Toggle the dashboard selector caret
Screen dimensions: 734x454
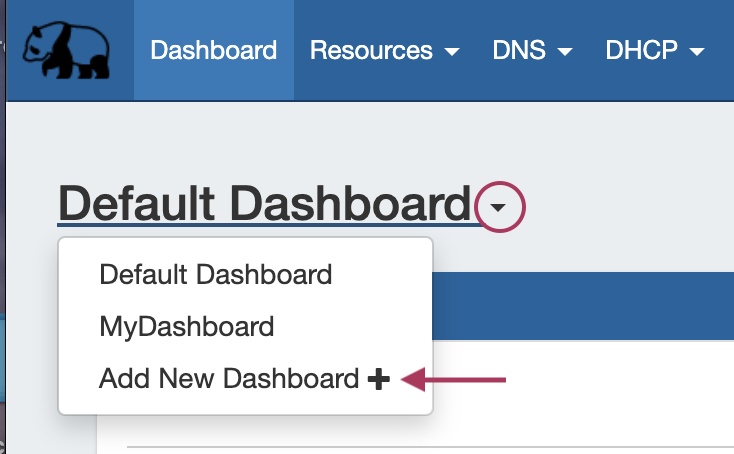click(499, 207)
